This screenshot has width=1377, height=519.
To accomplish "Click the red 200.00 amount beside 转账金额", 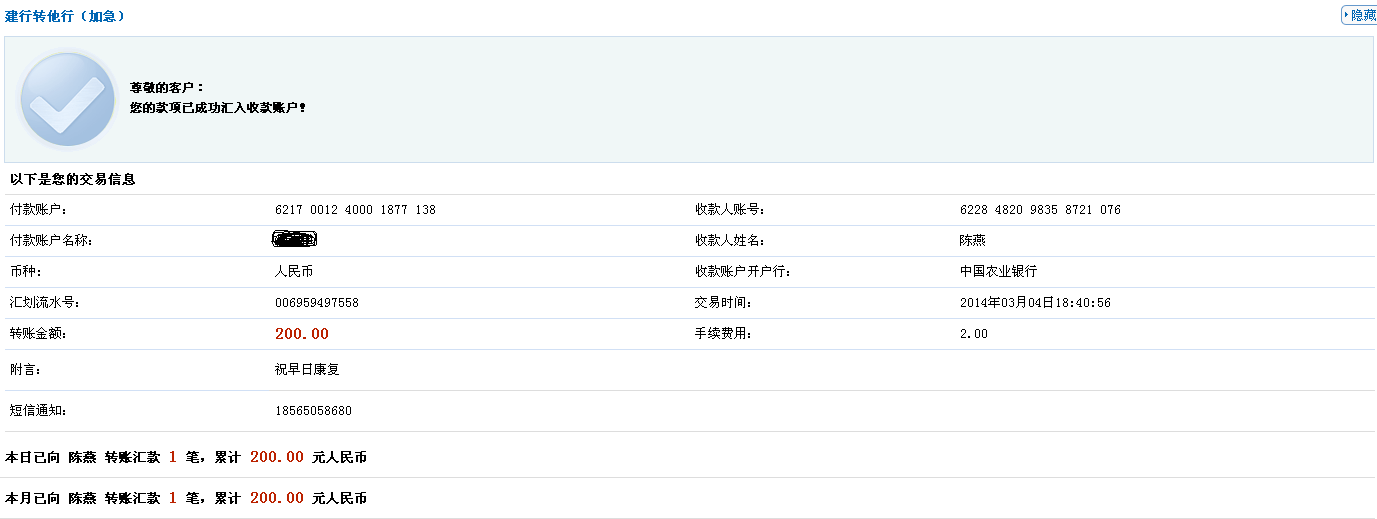I will (x=301, y=334).
